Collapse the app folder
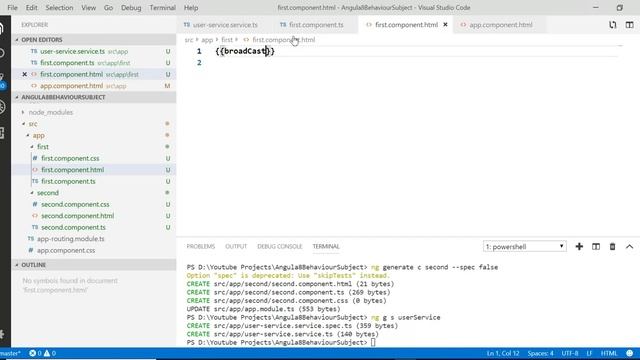The height and width of the screenshot is (360, 640). pos(38,135)
